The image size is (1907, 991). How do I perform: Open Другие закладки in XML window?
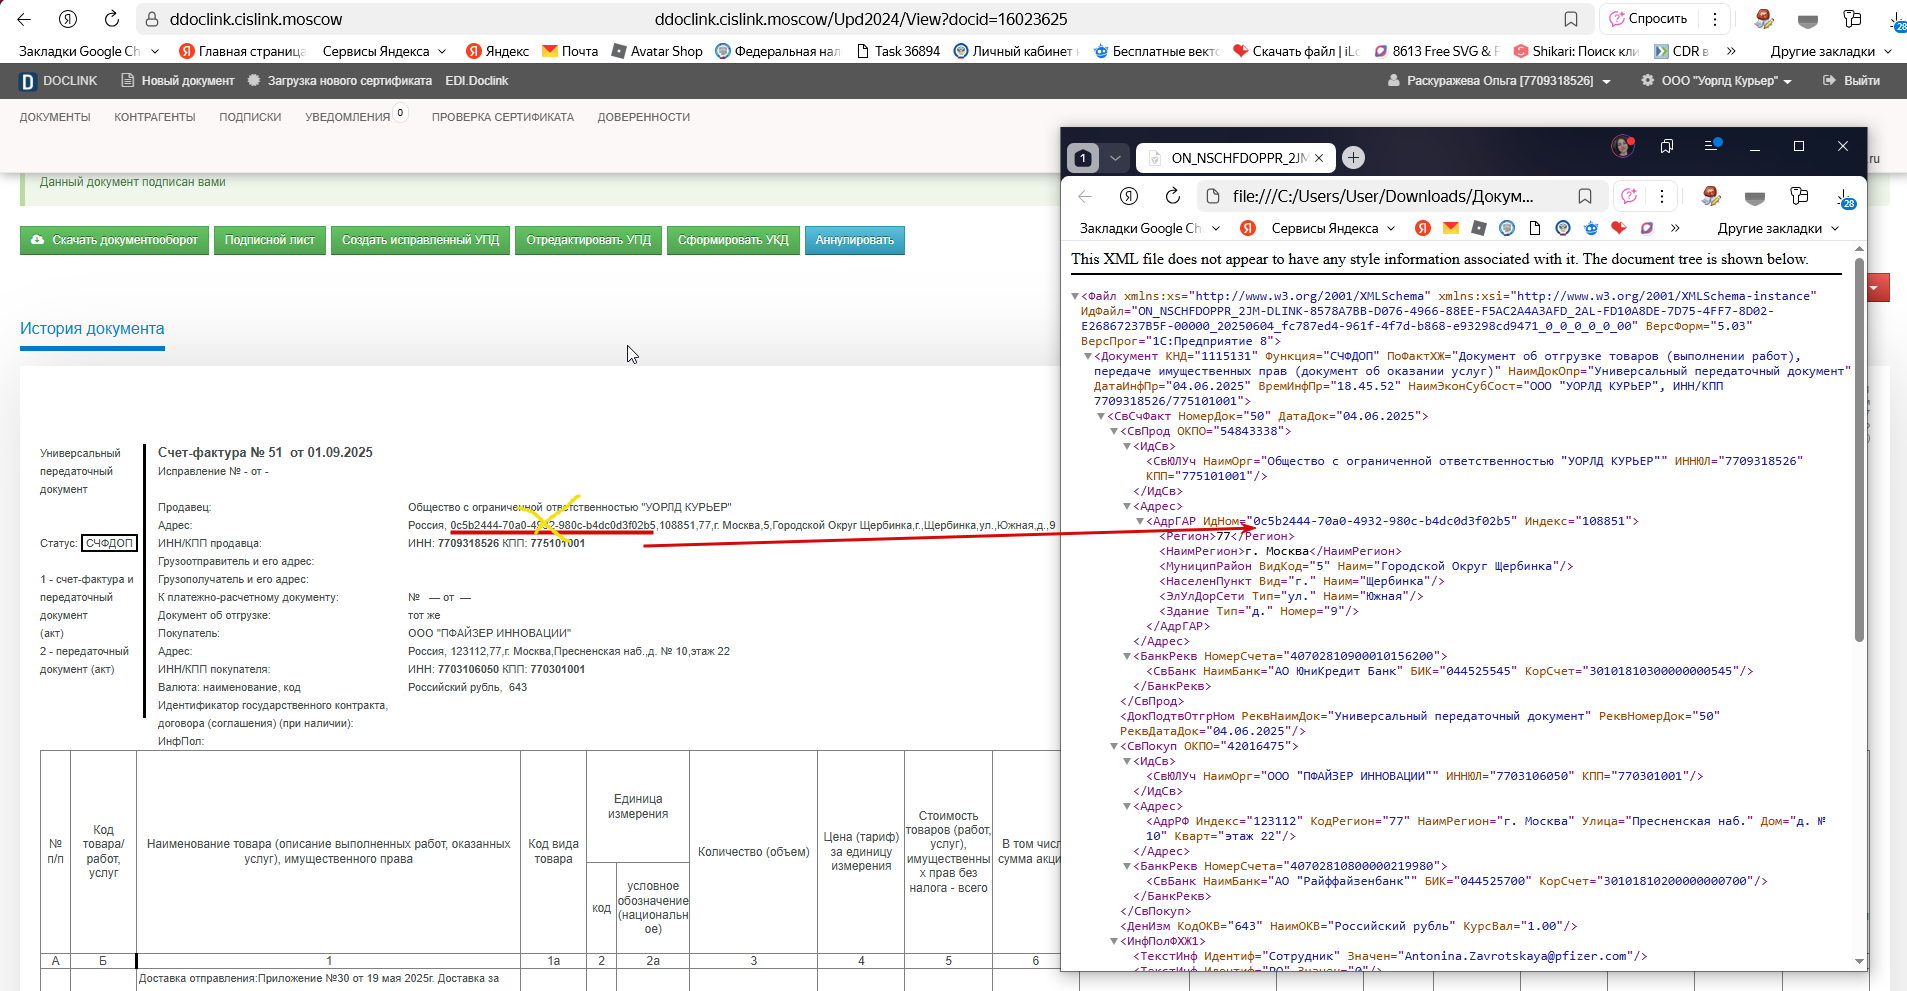coord(1778,228)
